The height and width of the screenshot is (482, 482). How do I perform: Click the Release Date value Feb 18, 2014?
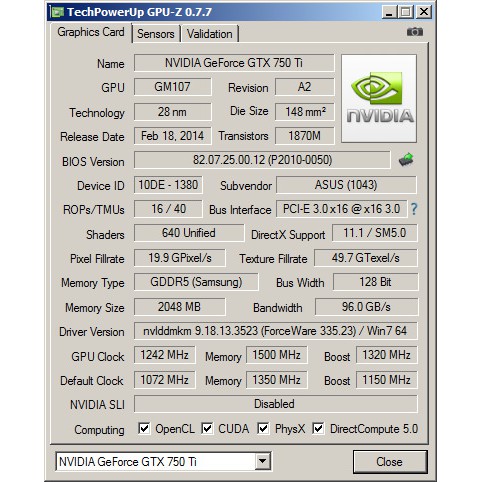coord(172,136)
